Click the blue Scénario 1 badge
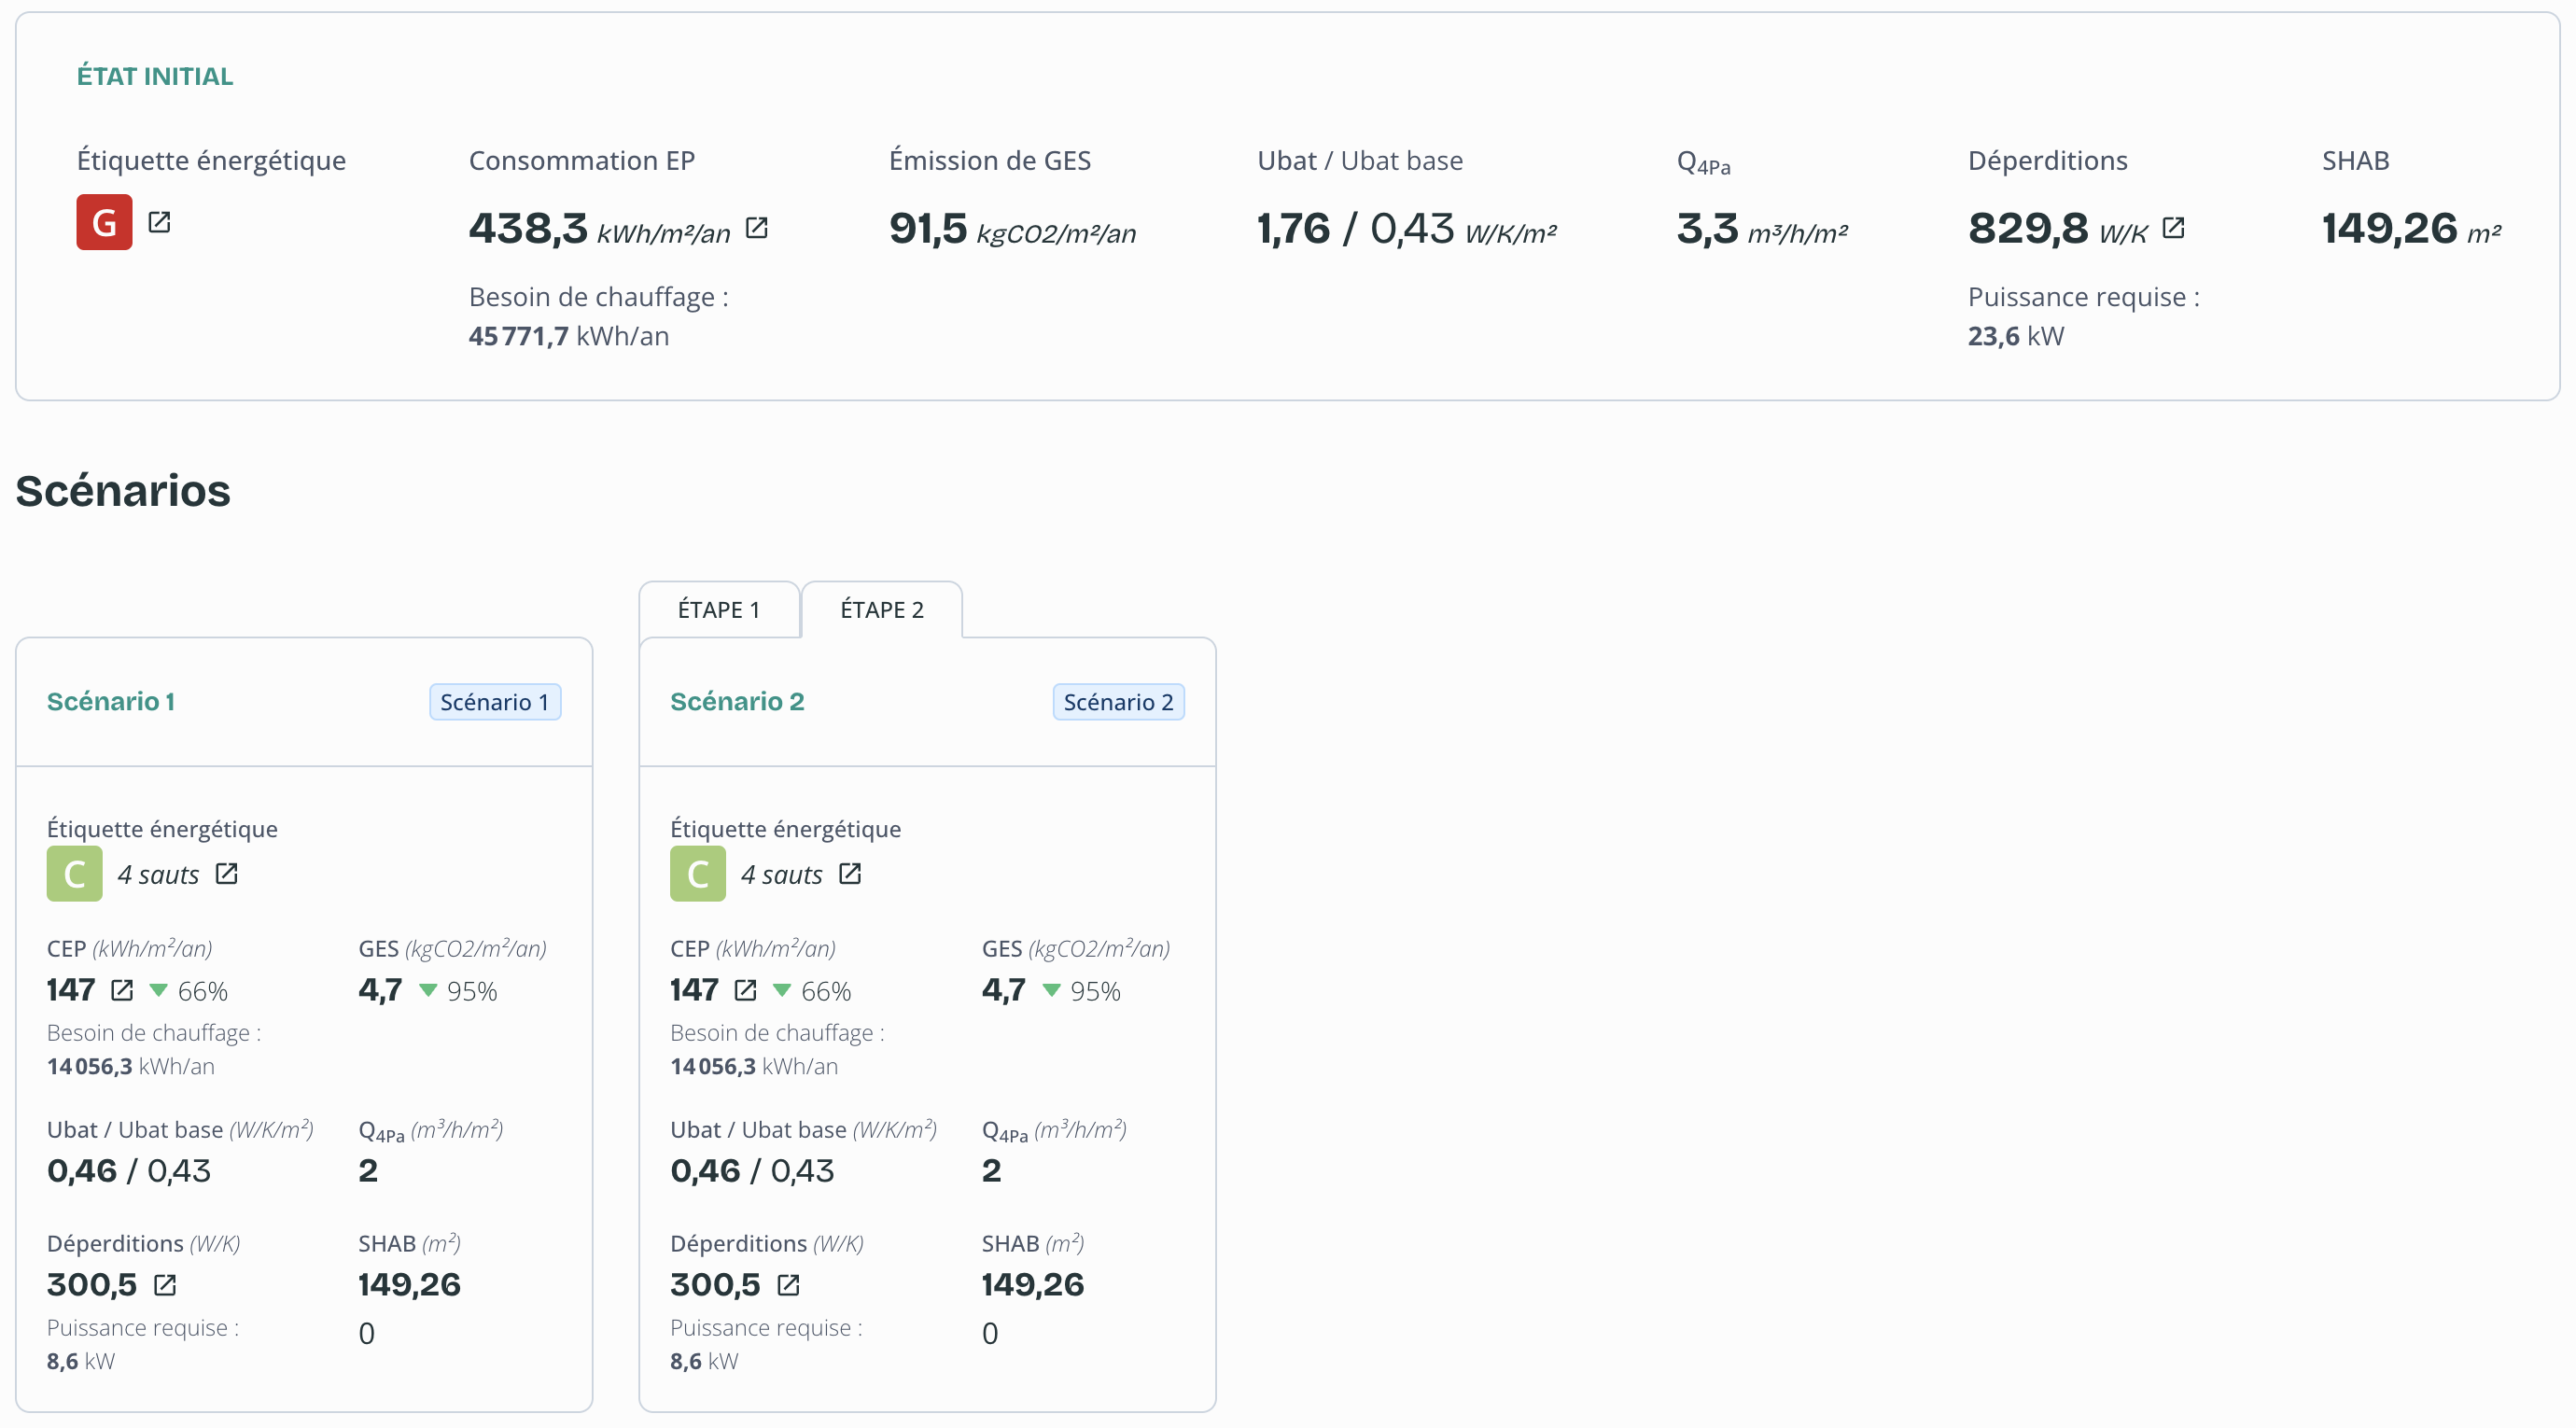The image size is (2576, 1428). click(495, 702)
